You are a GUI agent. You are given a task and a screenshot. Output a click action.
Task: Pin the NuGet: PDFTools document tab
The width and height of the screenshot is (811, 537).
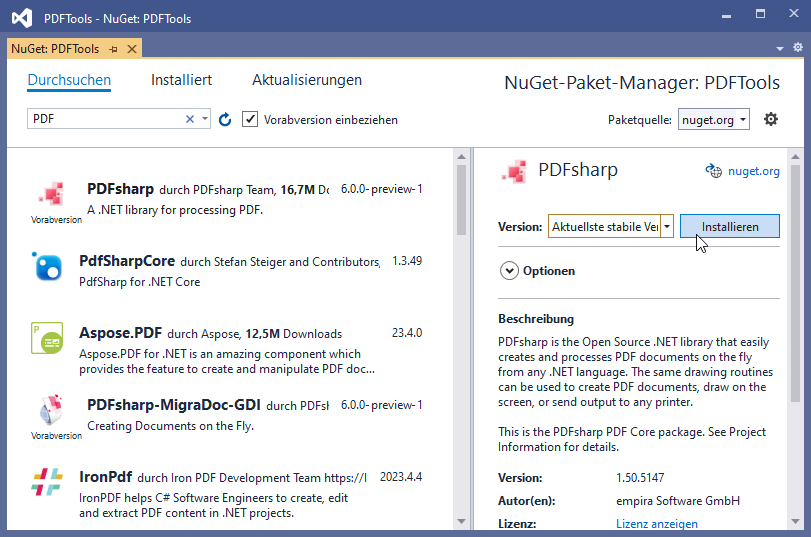tap(114, 48)
